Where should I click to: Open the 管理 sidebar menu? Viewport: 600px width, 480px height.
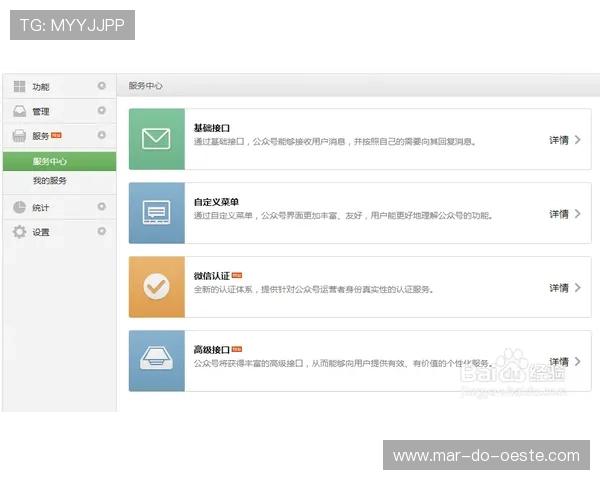click(59, 111)
